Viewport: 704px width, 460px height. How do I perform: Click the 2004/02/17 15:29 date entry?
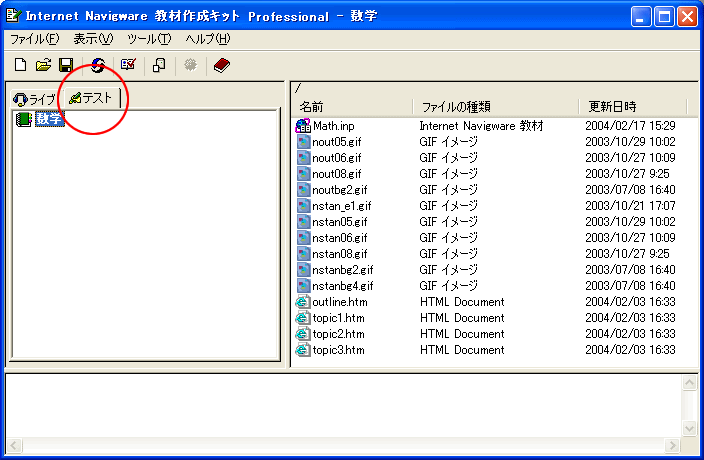point(630,126)
